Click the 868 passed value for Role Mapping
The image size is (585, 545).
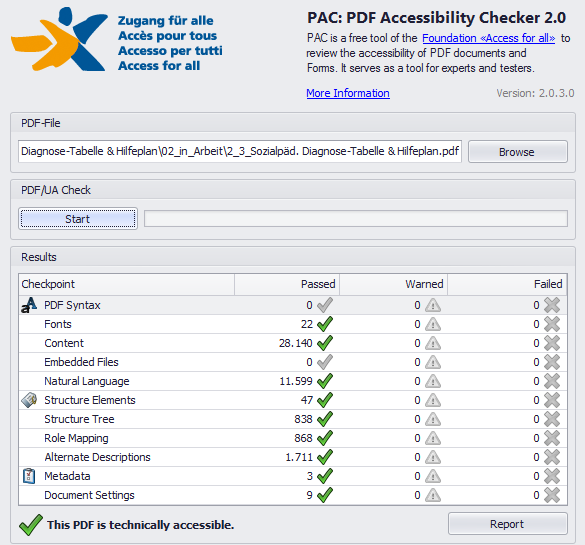point(303,438)
